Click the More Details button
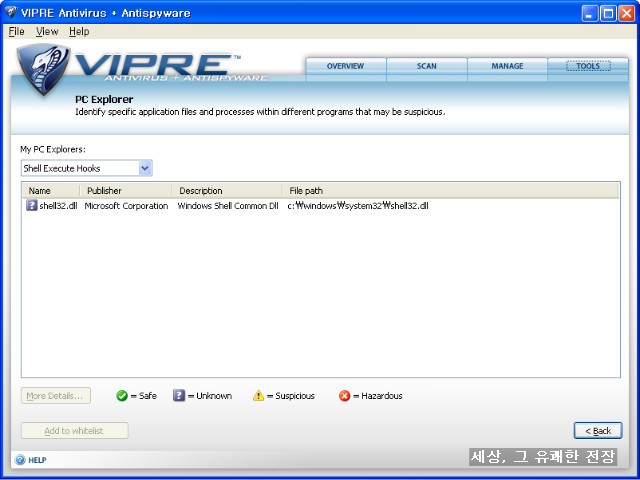Screen dimensions: 640x480 coord(56,396)
